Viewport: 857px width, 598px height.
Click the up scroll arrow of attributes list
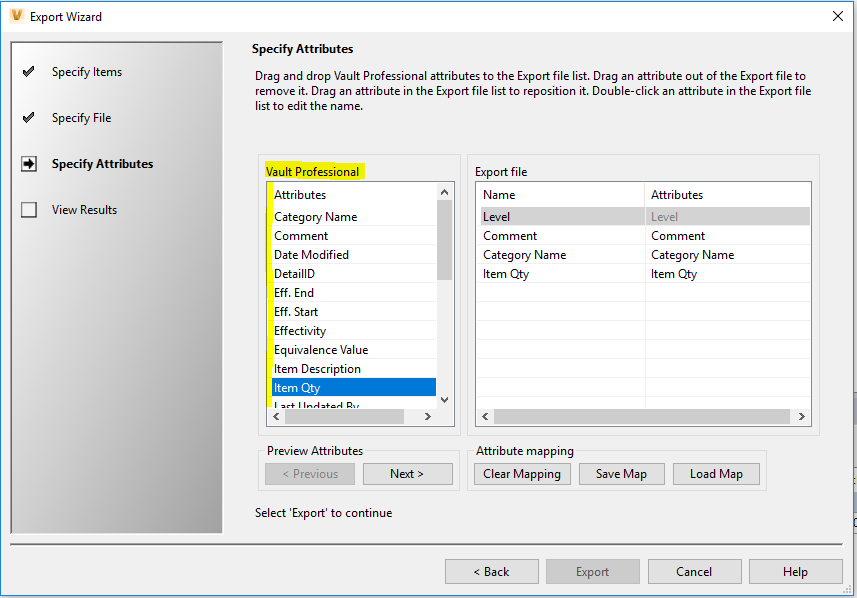coord(444,190)
